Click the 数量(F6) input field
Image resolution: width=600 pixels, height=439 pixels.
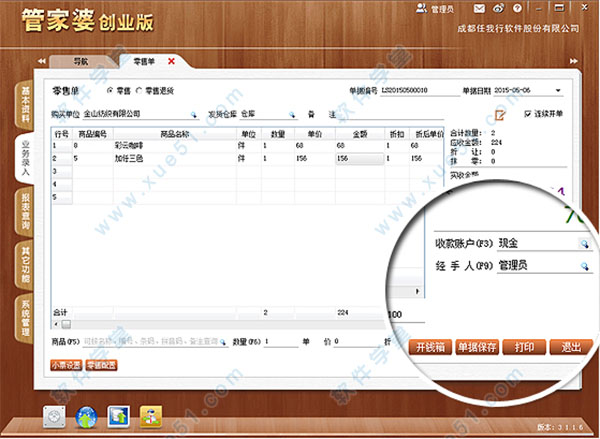tap(281, 342)
